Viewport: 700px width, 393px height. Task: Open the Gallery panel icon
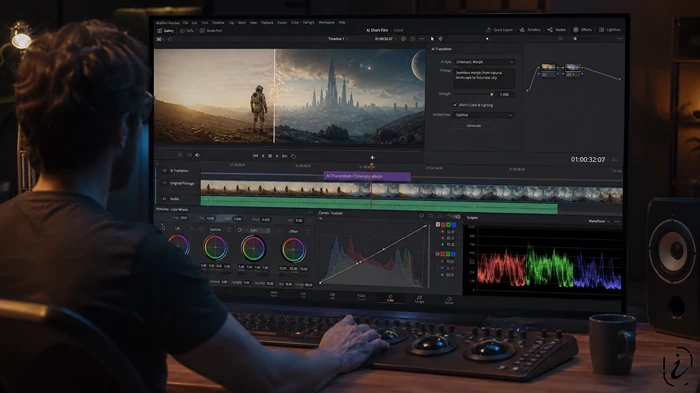click(x=160, y=31)
